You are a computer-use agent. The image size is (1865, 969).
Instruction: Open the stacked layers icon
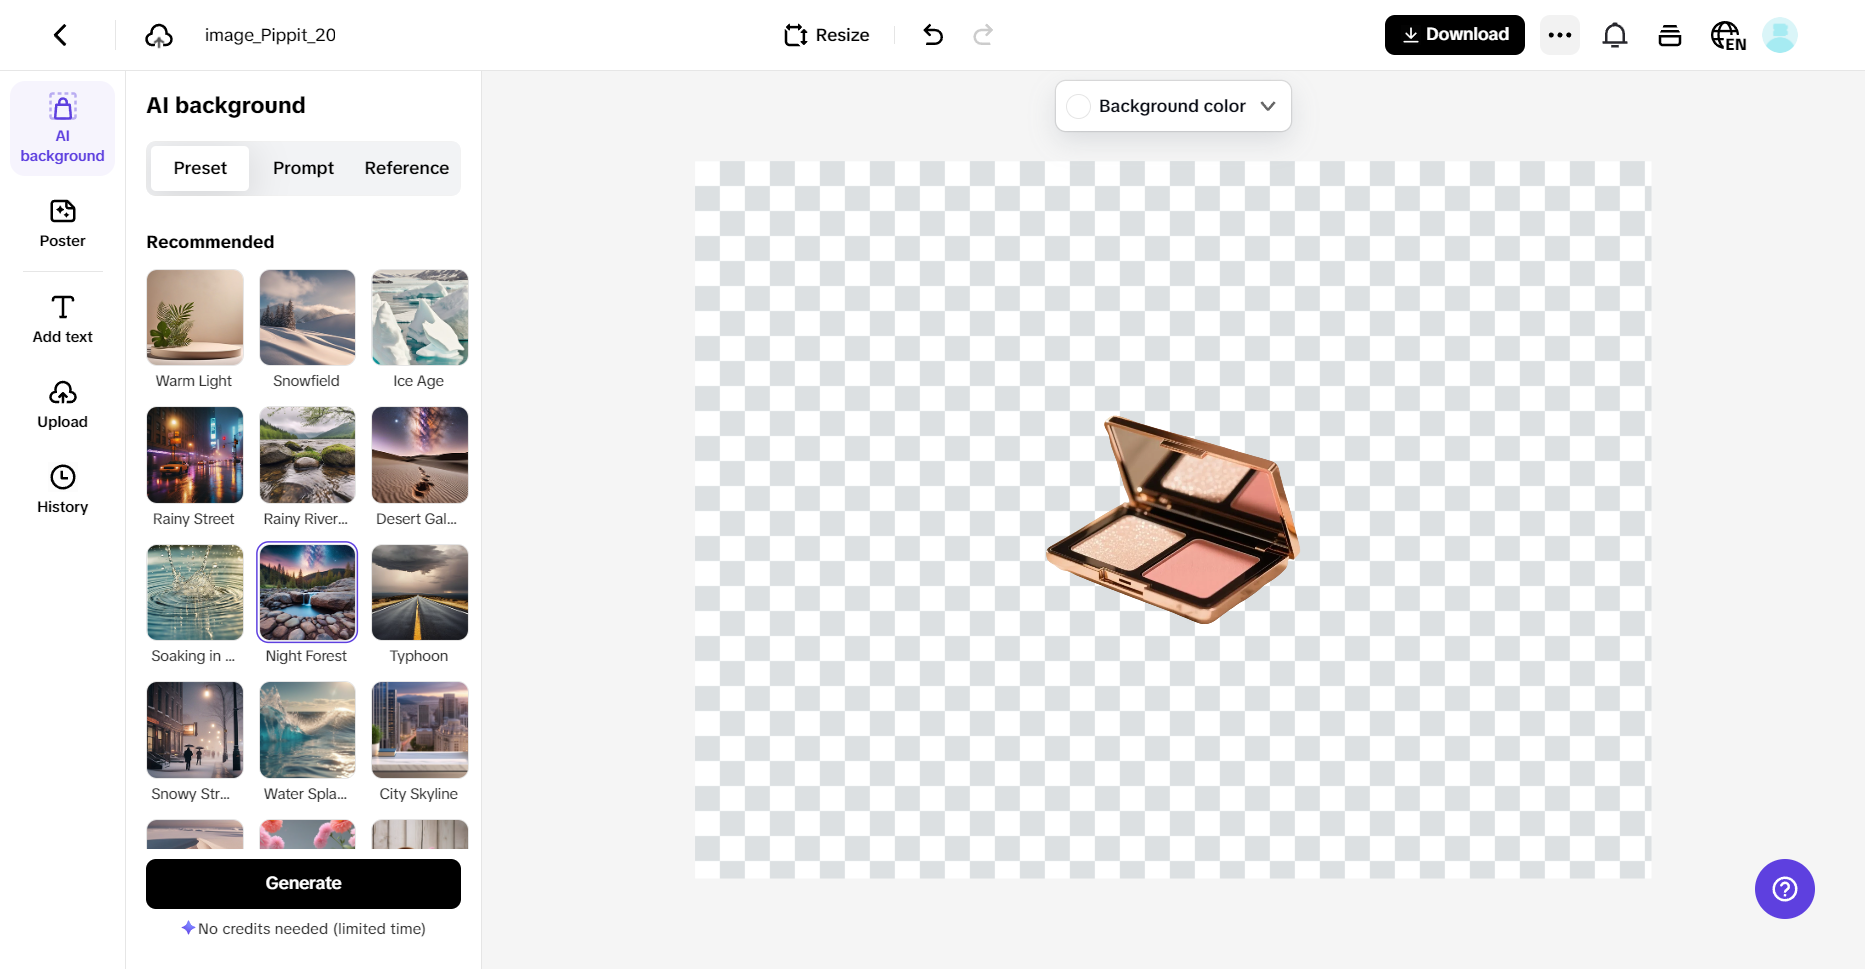coord(1670,35)
